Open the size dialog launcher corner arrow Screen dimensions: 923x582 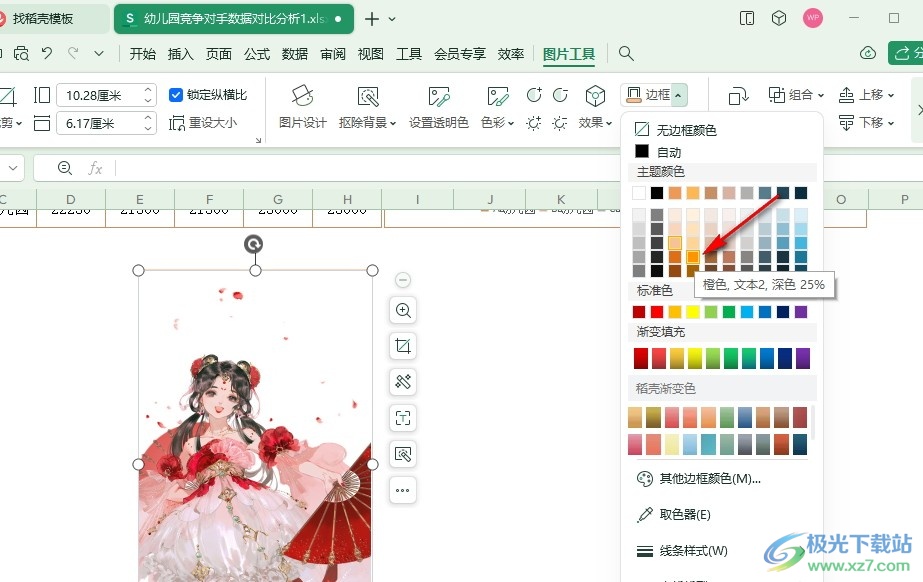[258, 141]
